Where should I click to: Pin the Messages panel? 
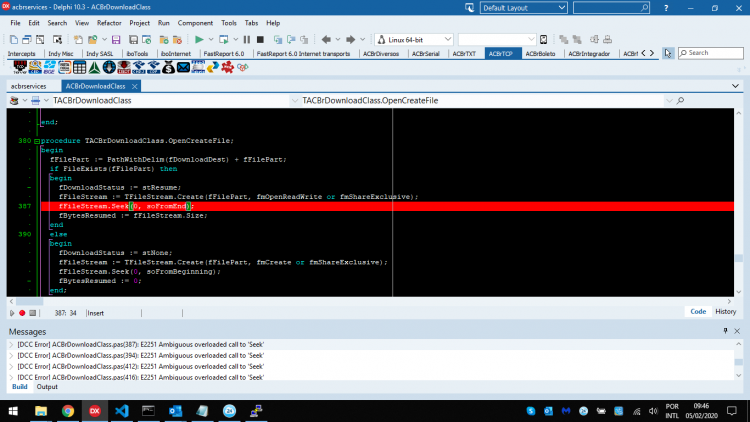[725, 331]
